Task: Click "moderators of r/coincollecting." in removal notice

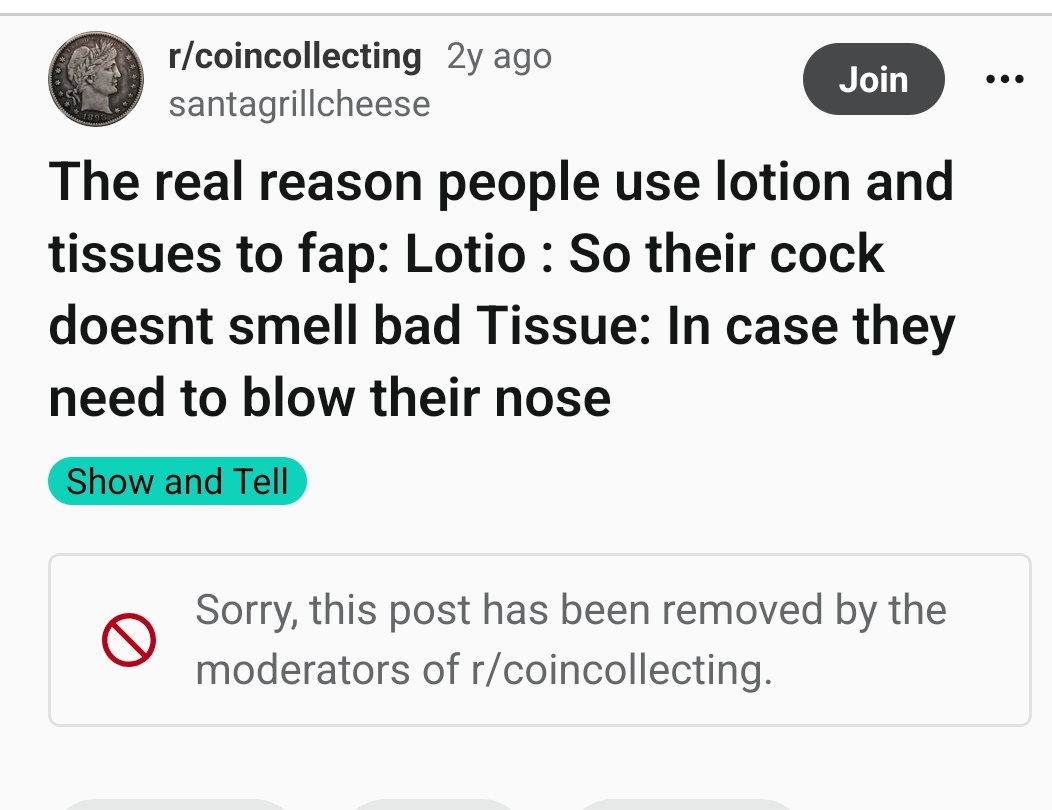Action: pos(484,669)
